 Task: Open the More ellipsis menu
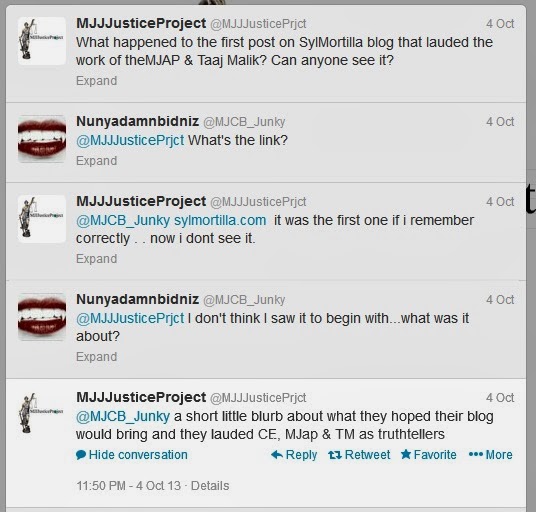click(491, 455)
